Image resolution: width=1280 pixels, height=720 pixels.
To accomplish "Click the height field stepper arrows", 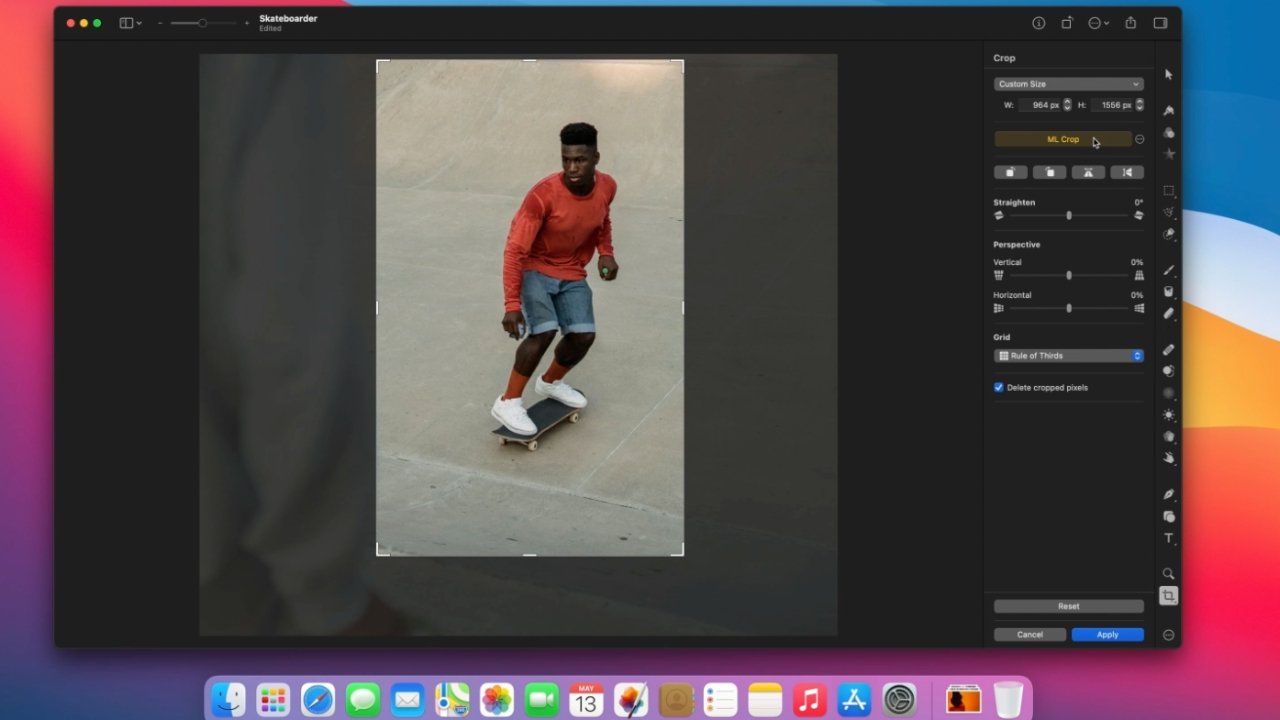I will click(x=1139, y=105).
